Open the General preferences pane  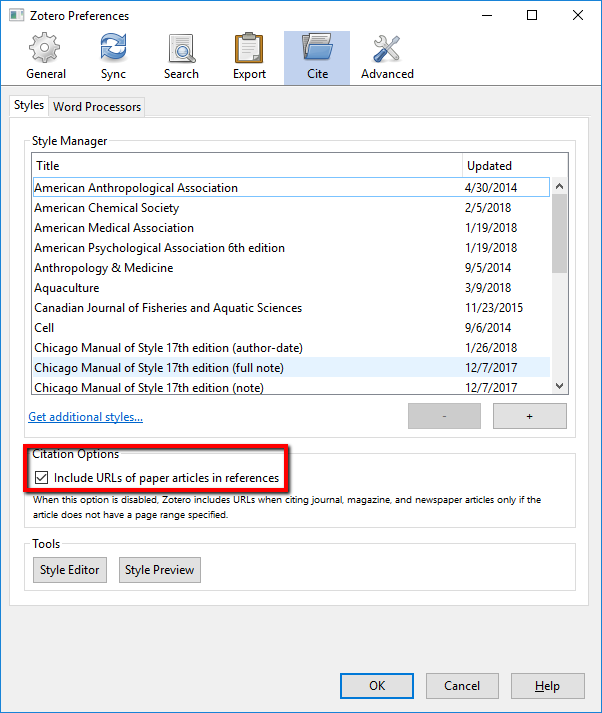(45, 58)
